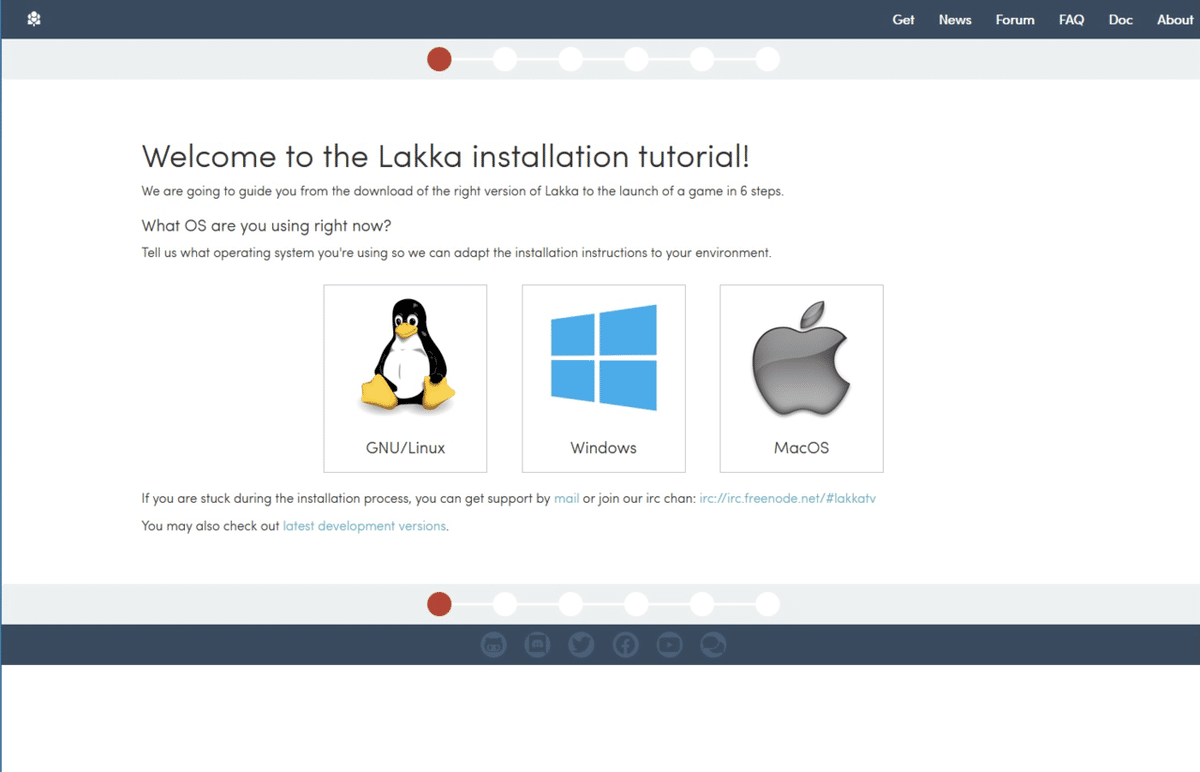Open the Discord icon in the footer
This screenshot has height=772, width=1200.
tap(538, 645)
